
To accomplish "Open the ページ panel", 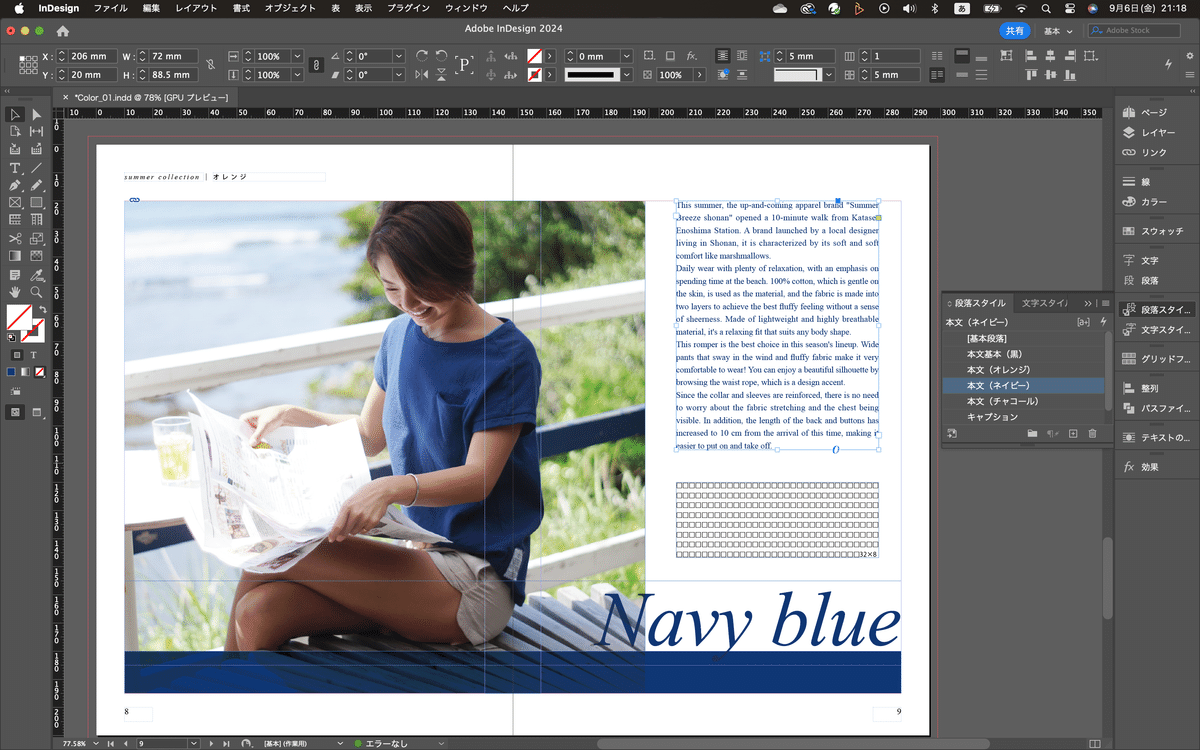I will 1155,113.
